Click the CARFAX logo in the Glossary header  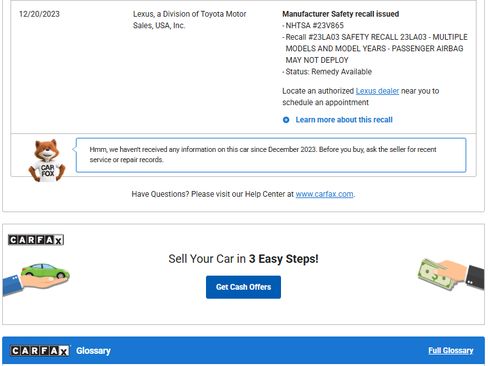click(40, 351)
